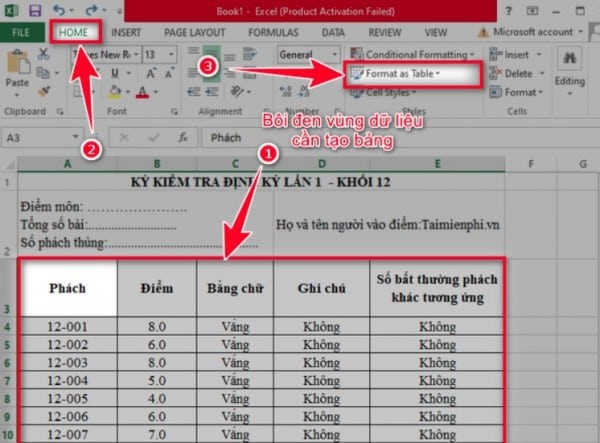Click the Microsoft account button

pyautogui.click(x=530, y=32)
